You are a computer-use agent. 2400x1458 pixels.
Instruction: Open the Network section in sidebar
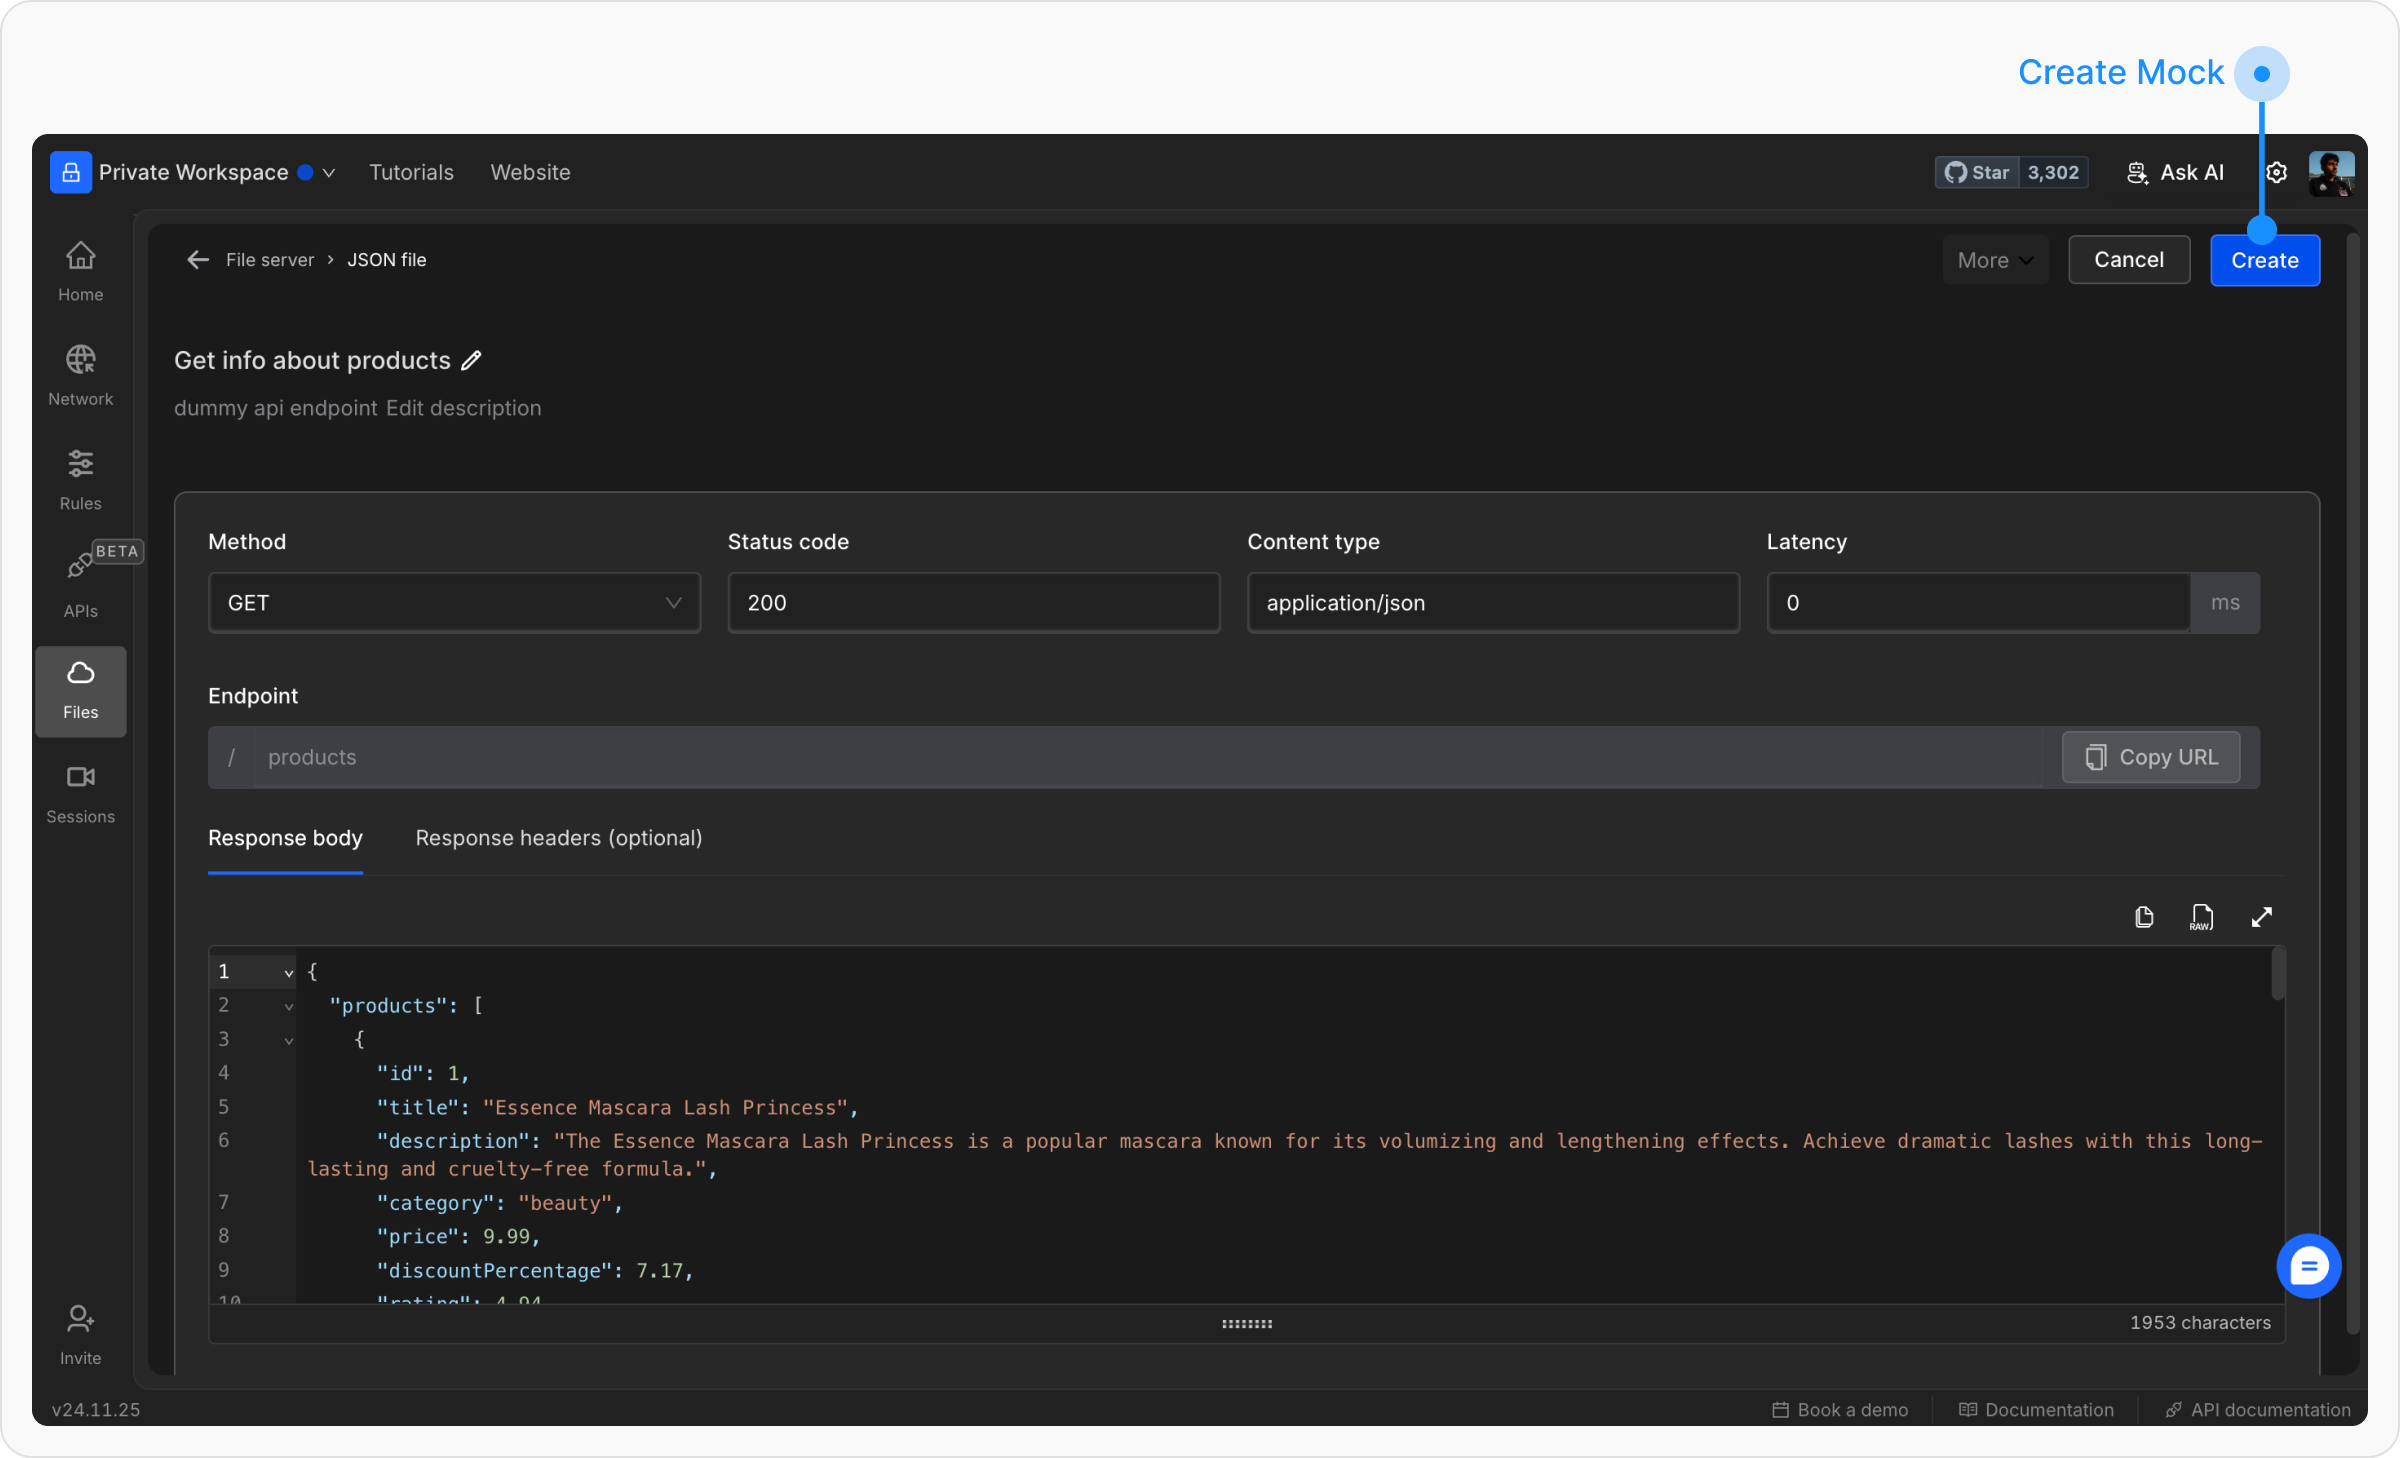[x=80, y=375]
